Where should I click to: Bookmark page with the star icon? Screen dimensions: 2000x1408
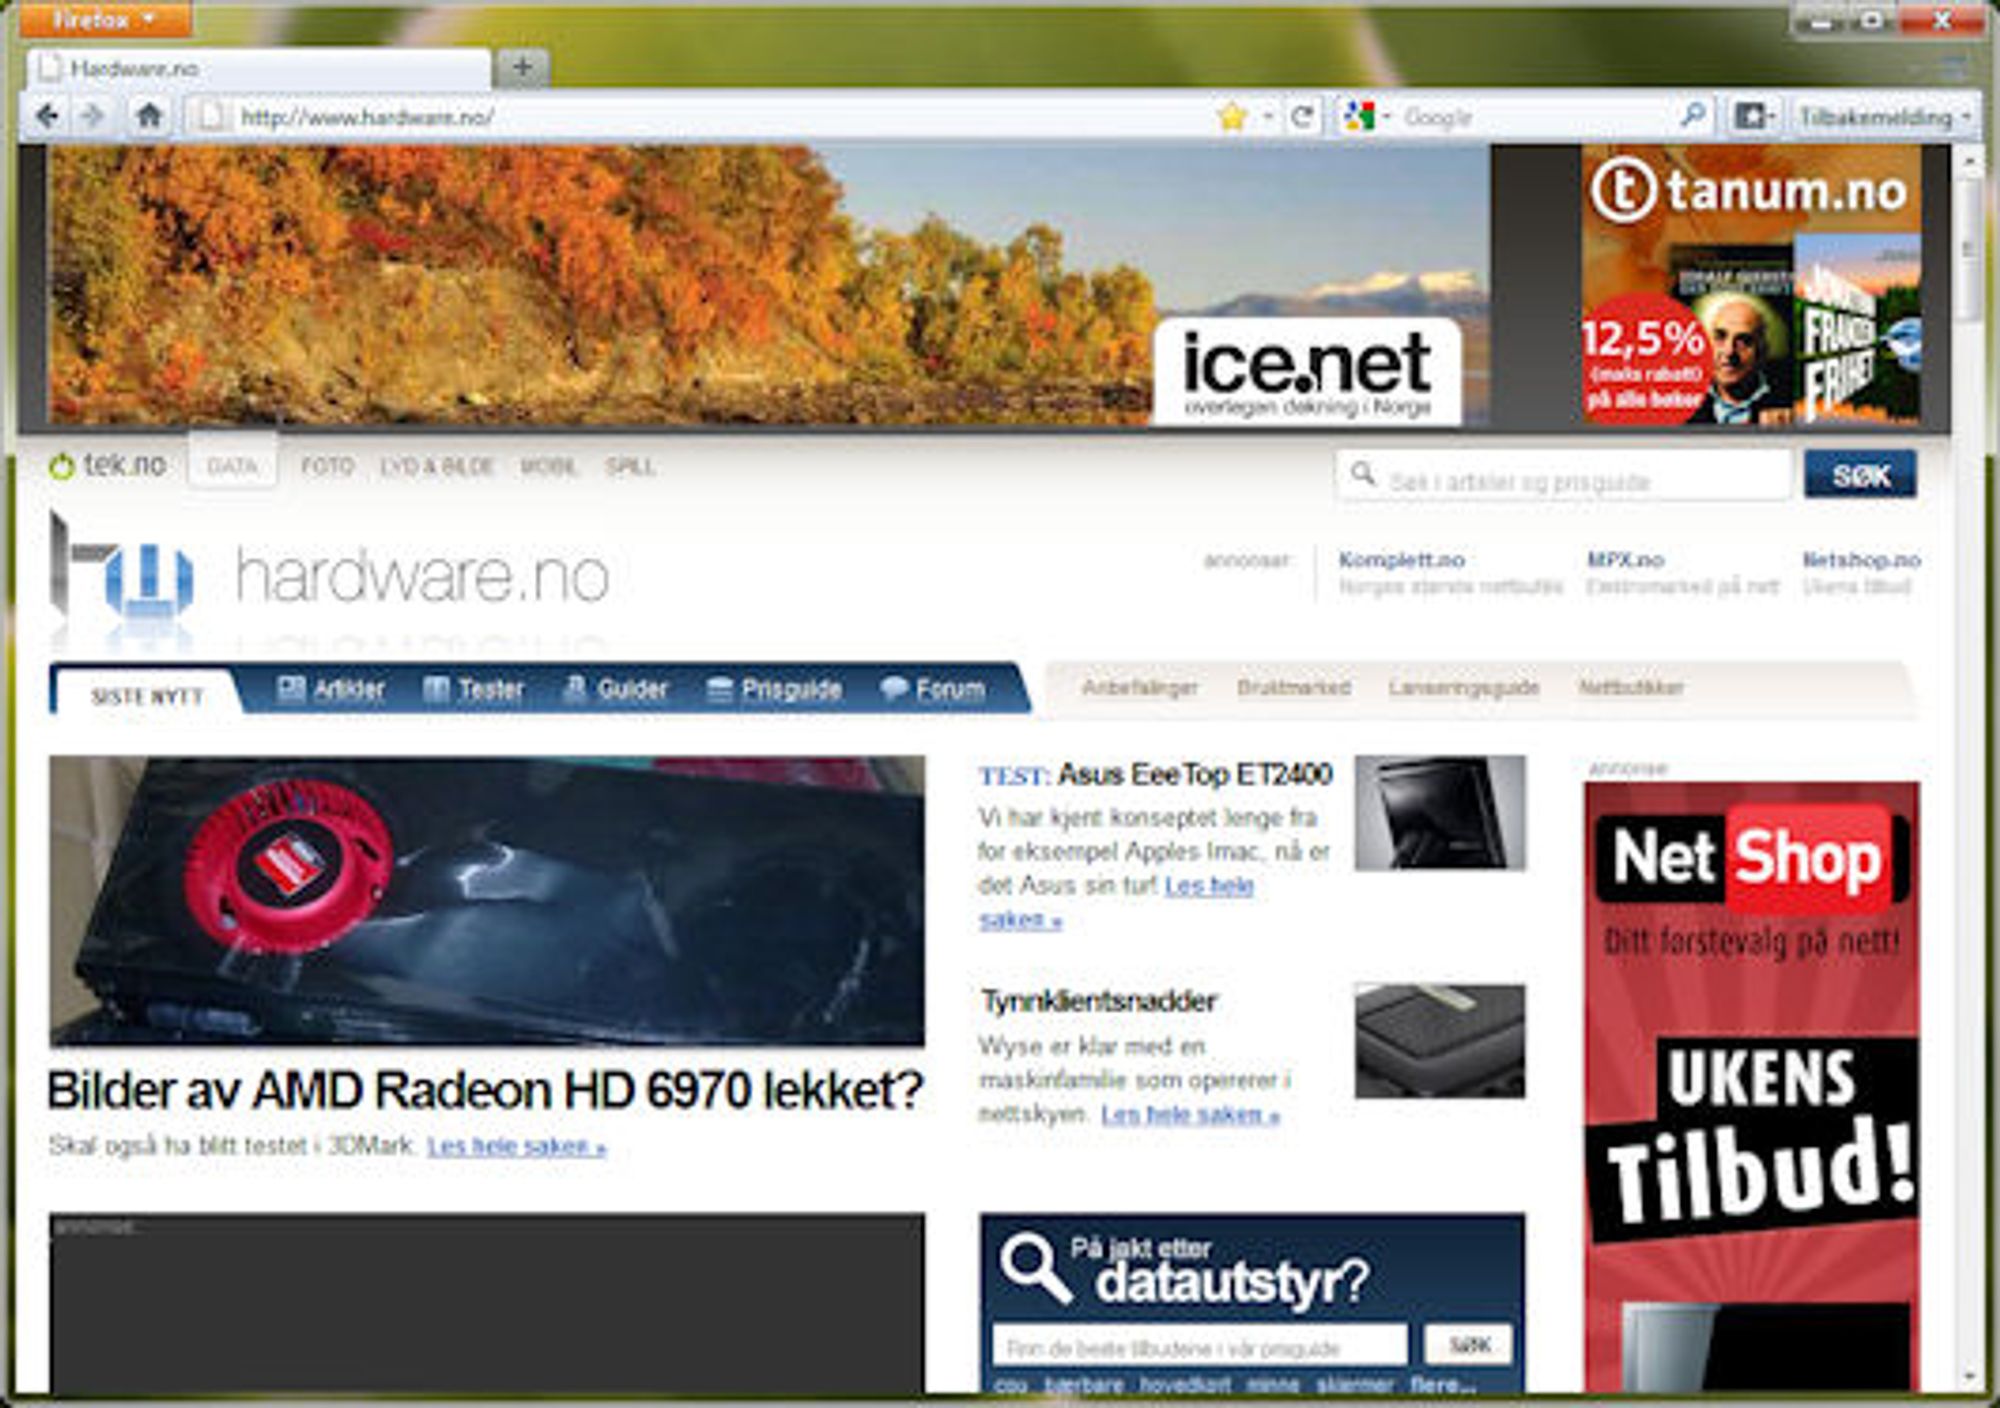click(x=1233, y=118)
